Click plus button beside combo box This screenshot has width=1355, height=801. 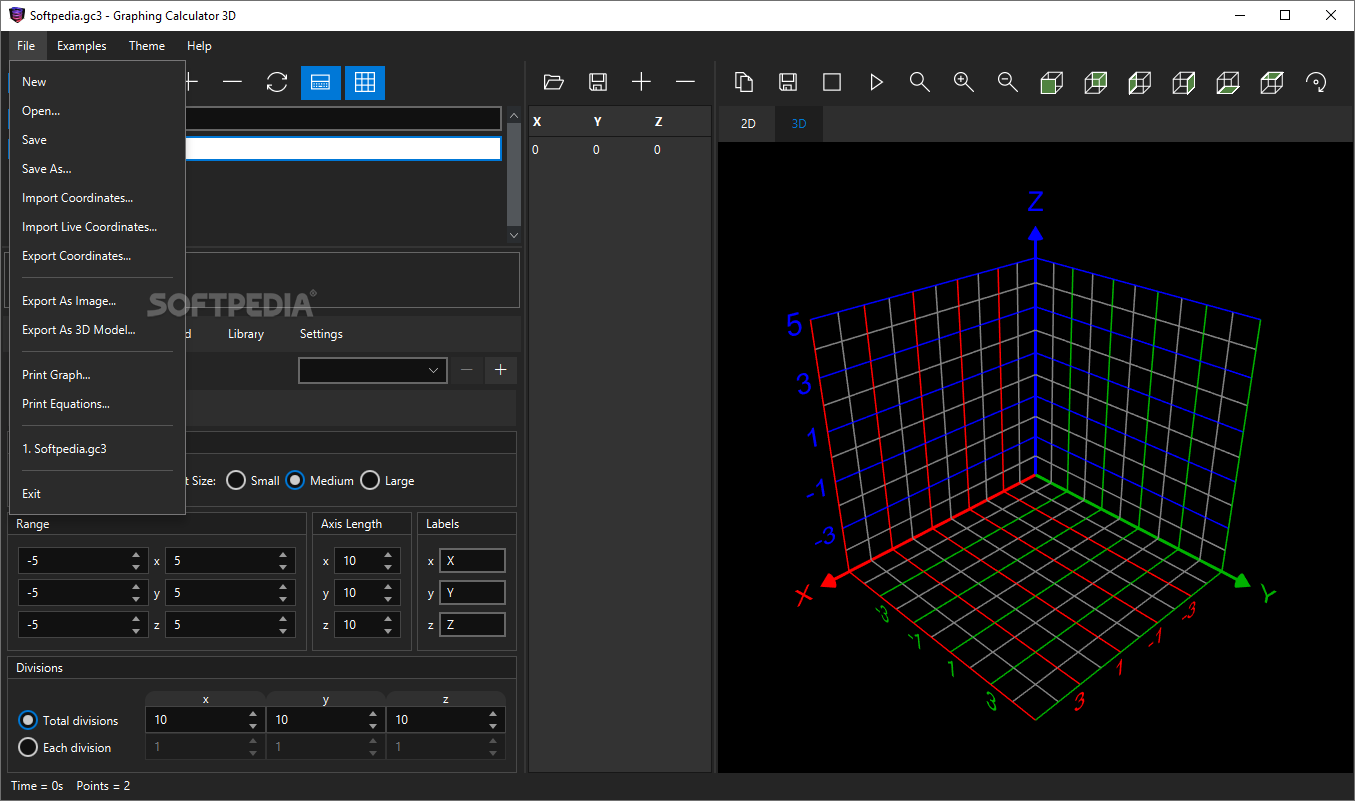500,370
